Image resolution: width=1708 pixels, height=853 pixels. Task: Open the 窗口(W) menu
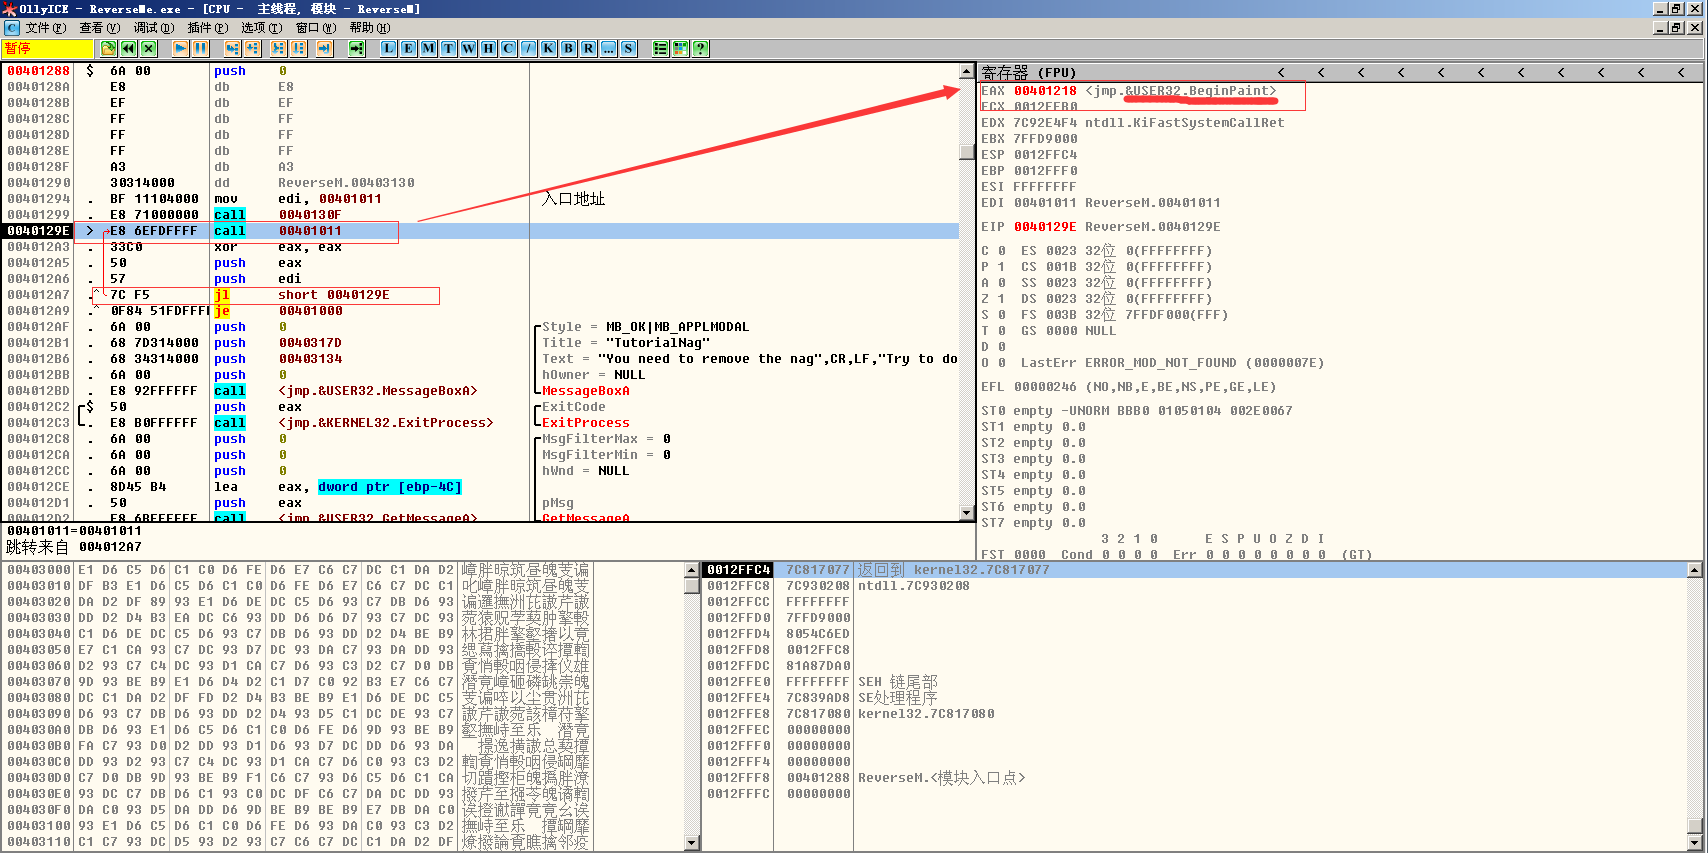tap(315, 28)
